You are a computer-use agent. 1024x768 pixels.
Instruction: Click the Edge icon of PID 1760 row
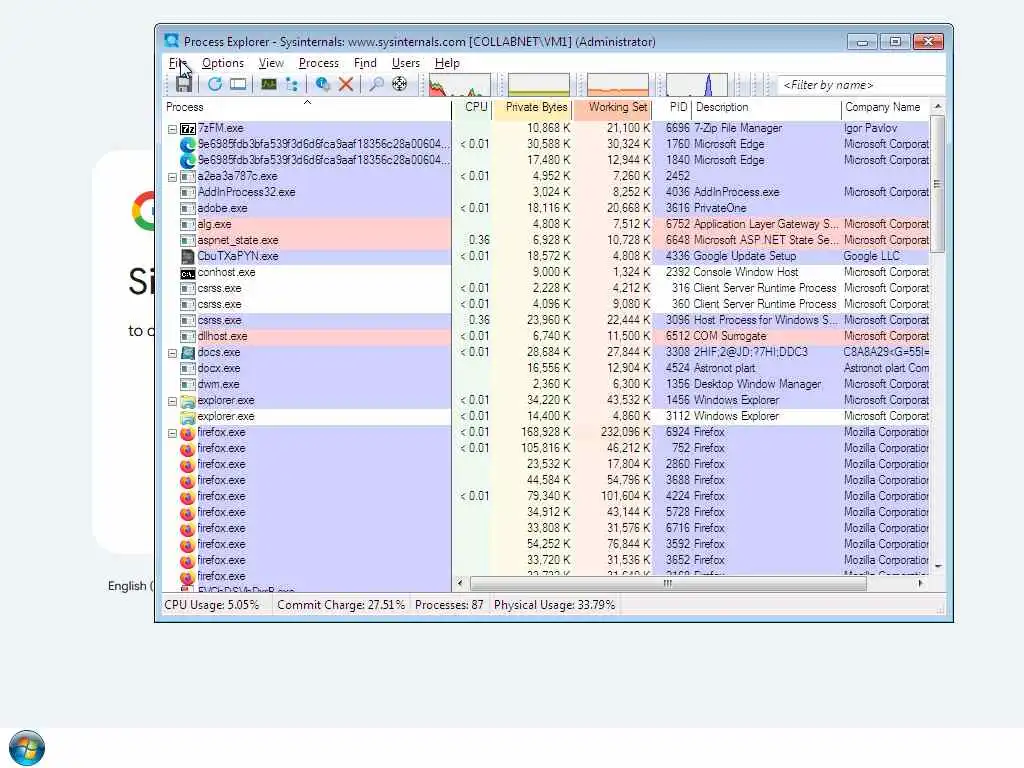coord(188,144)
